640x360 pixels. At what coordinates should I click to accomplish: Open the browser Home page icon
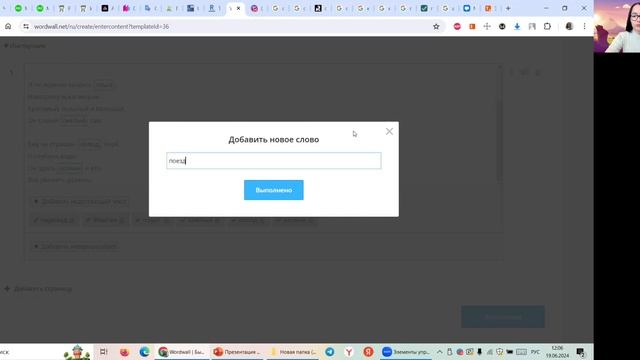click(8, 27)
